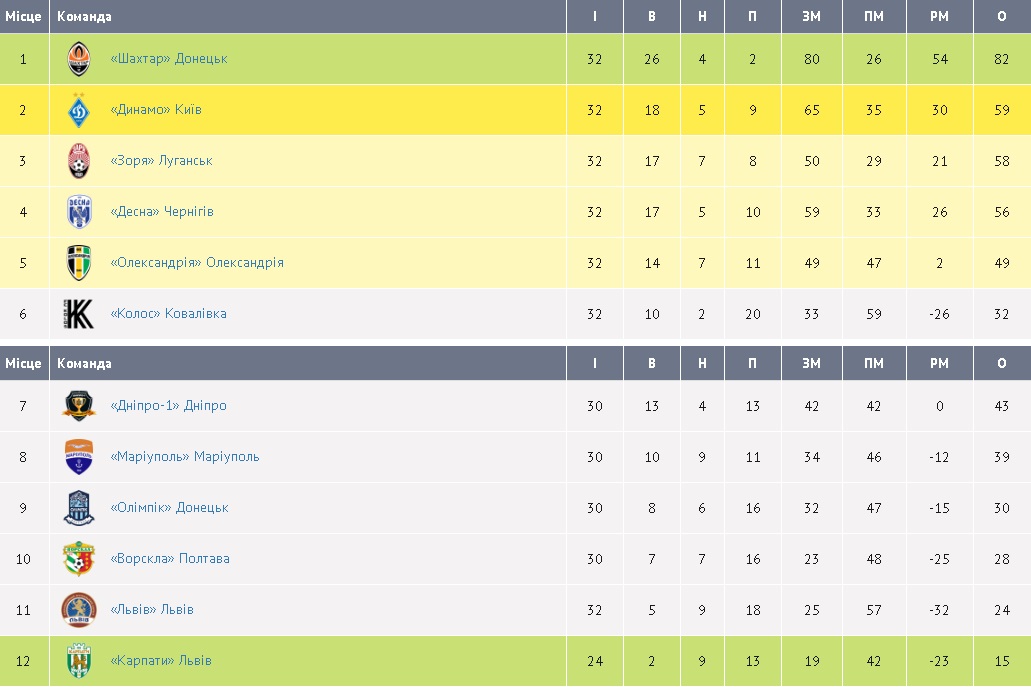Click the Desna Chernihiv club emblem
1031x687 pixels.
[79, 212]
